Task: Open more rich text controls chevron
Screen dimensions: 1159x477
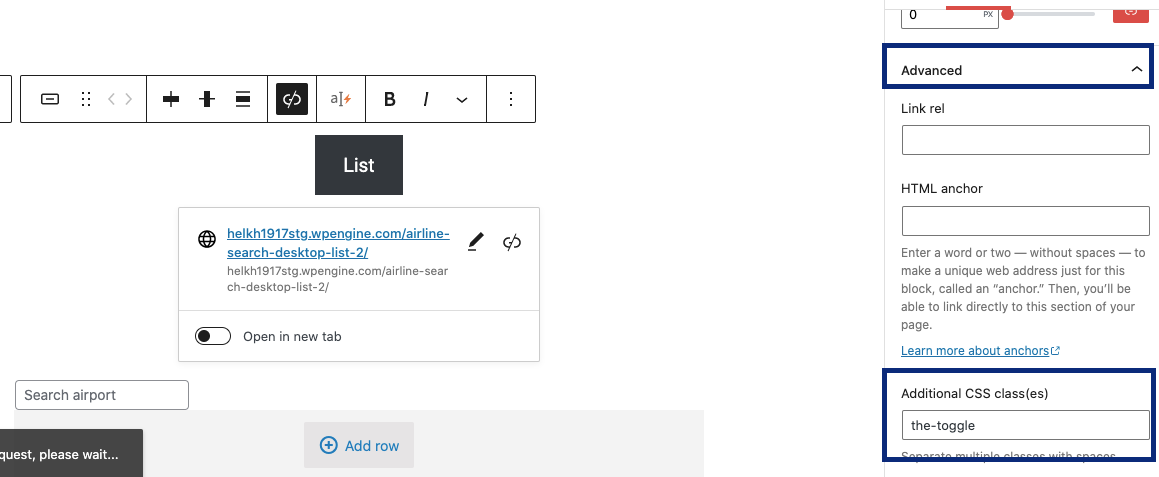Action: [462, 99]
